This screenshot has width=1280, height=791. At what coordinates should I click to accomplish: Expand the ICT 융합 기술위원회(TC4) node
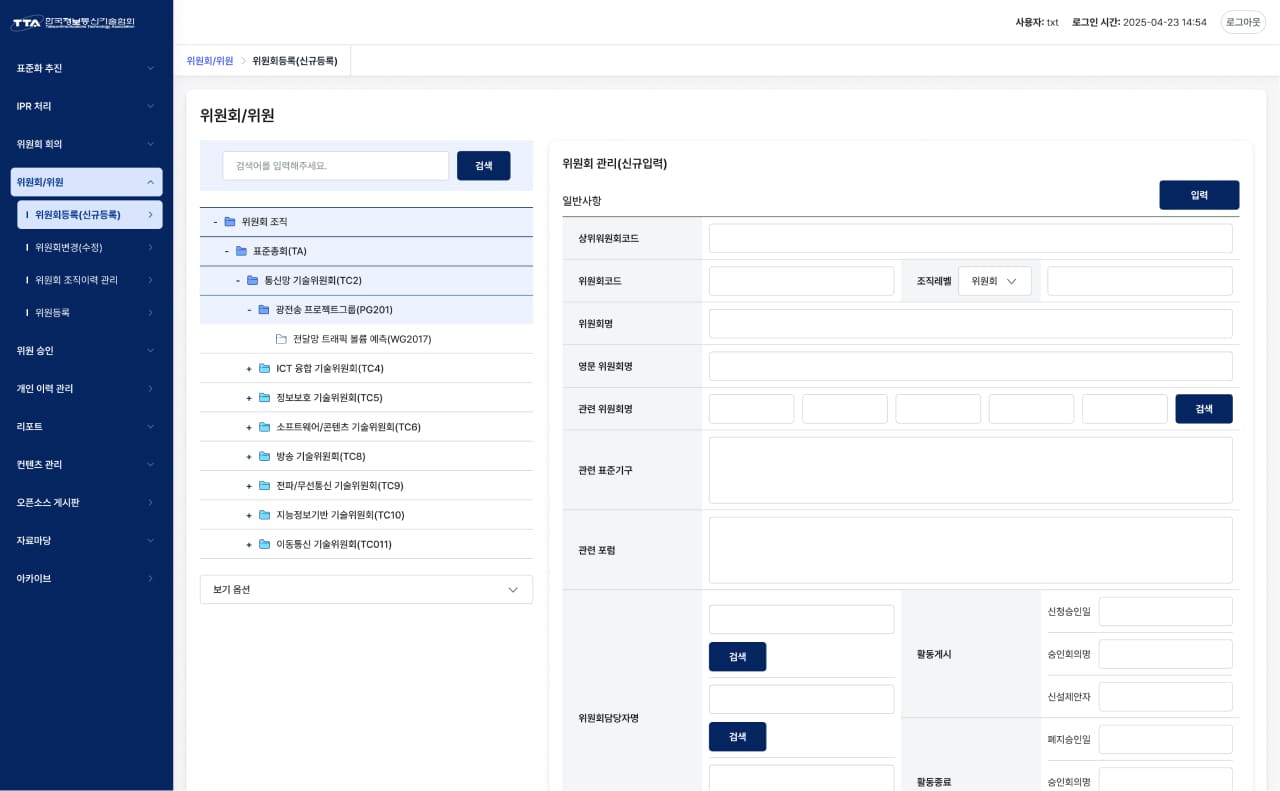pyautogui.click(x=249, y=369)
